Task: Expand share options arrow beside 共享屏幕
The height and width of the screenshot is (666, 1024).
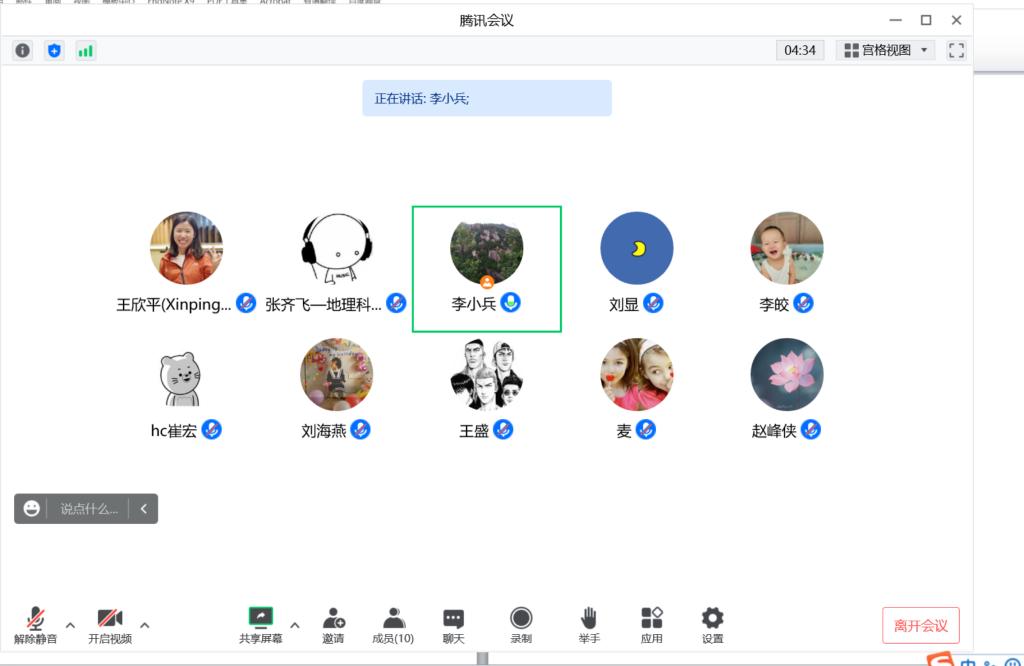Action: click(x=294, y=625)
